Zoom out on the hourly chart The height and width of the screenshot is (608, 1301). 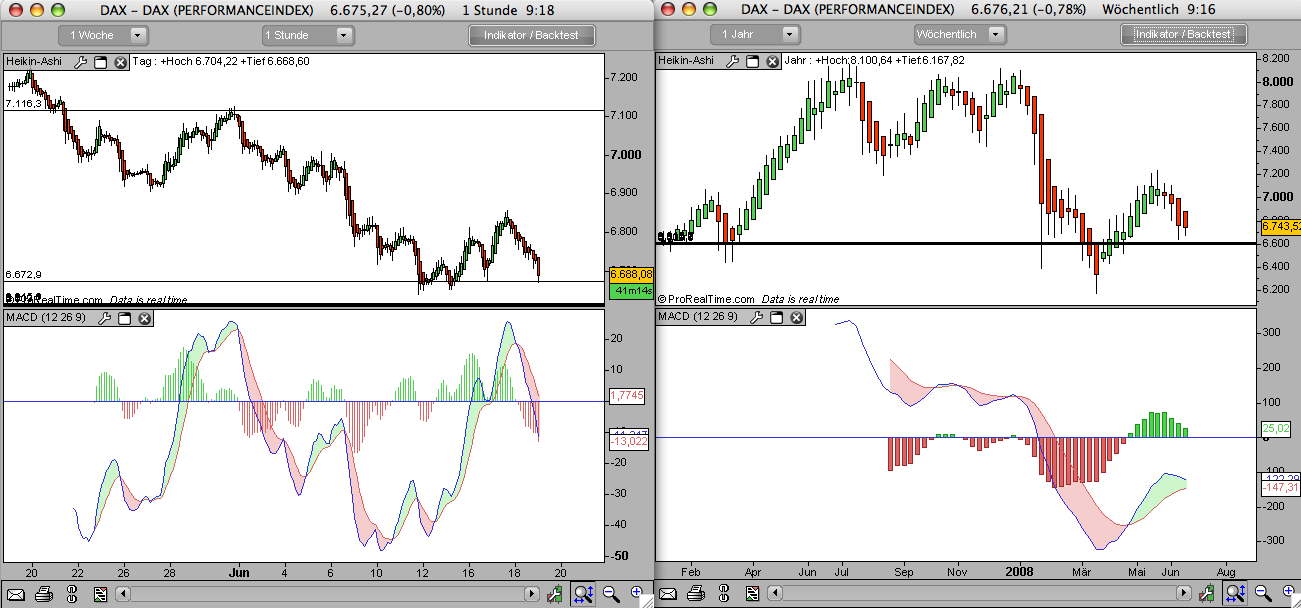click(611, 595)
